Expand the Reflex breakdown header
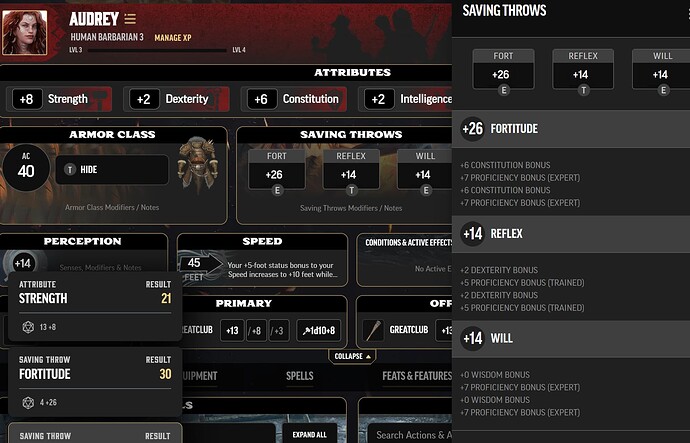 point(571,234)
